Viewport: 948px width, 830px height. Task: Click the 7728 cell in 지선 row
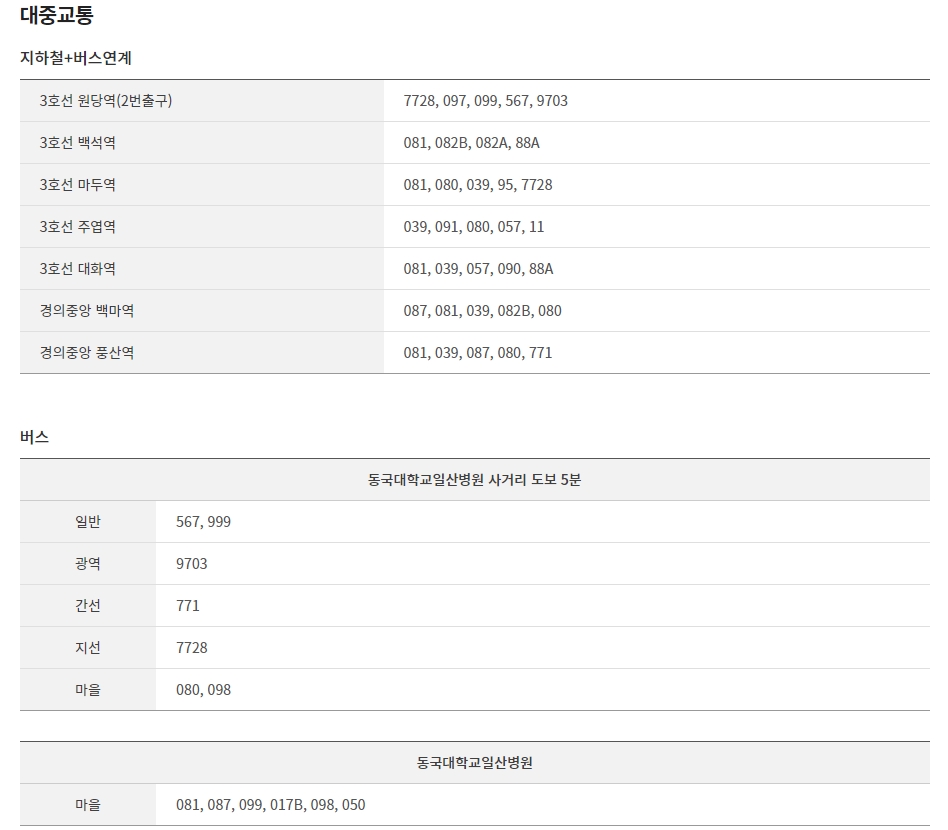tap(192, 648)
